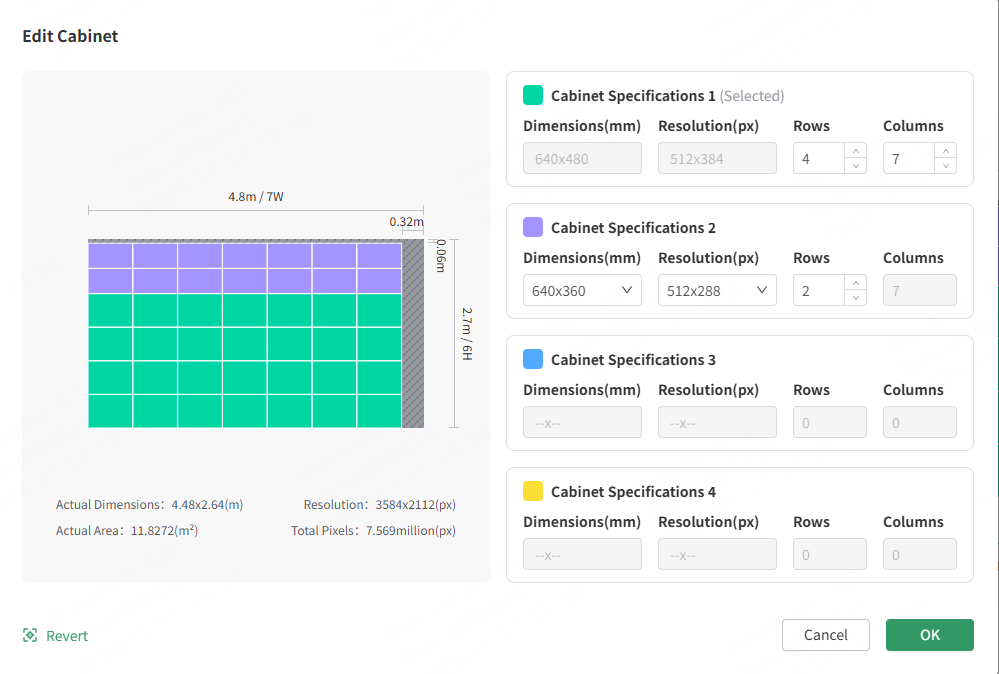Open the 512x288 Resolution dropdown

tap(717, 291)
